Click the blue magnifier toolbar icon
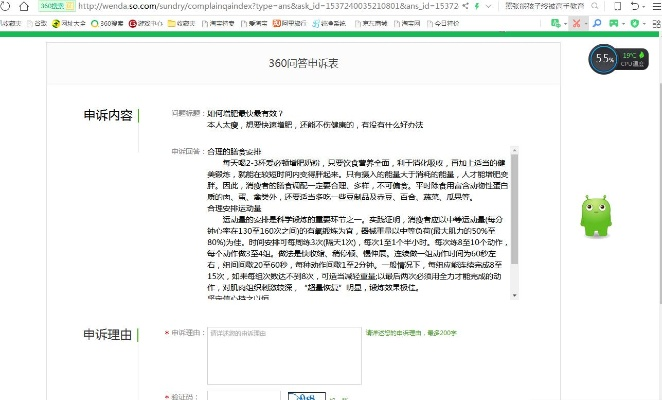Image resolution: width=662 pixels, height=400 pixels. coord(597,22)
